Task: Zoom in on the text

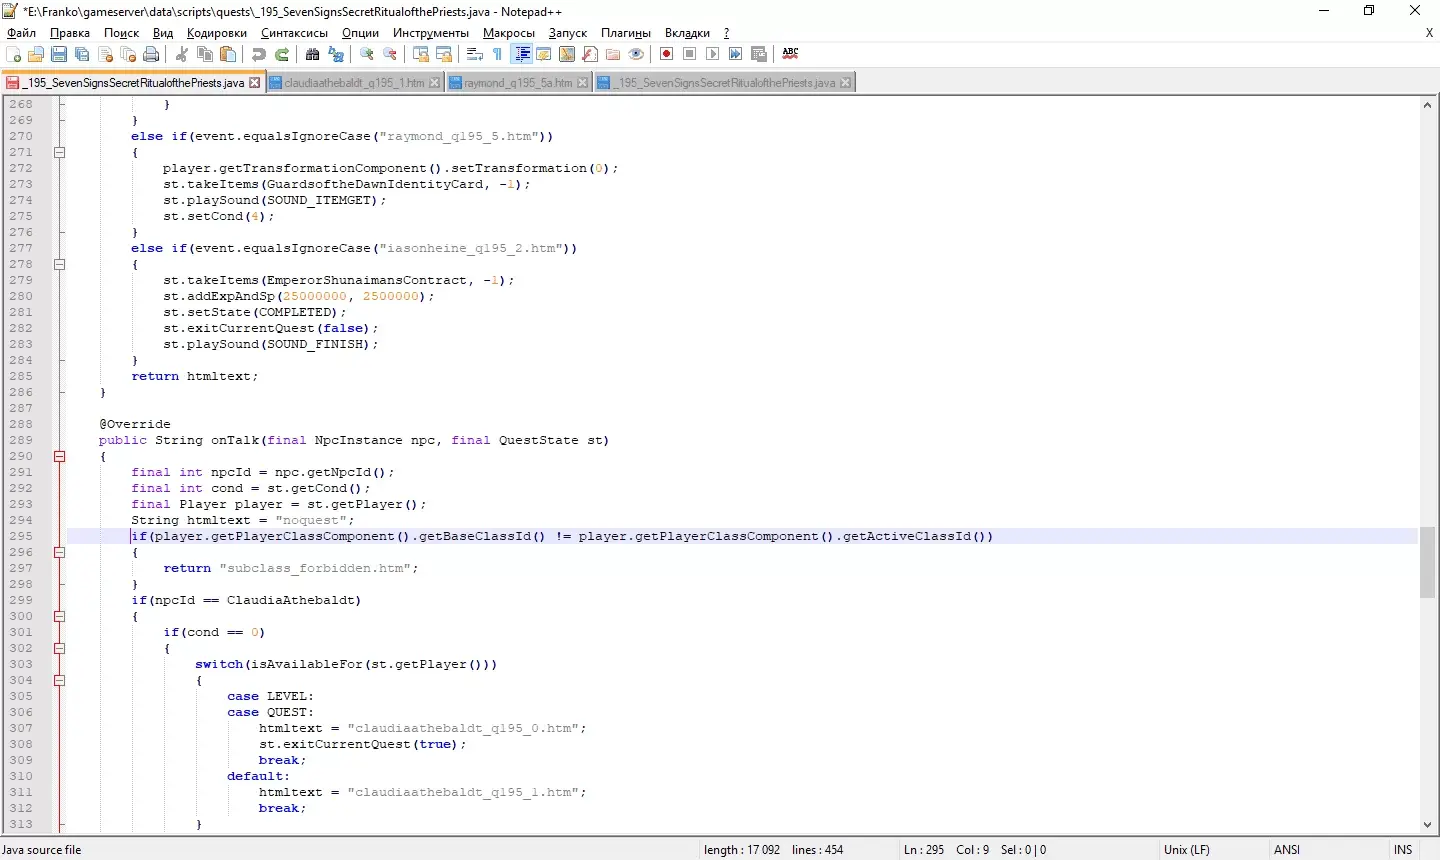Action: [367, 54]
